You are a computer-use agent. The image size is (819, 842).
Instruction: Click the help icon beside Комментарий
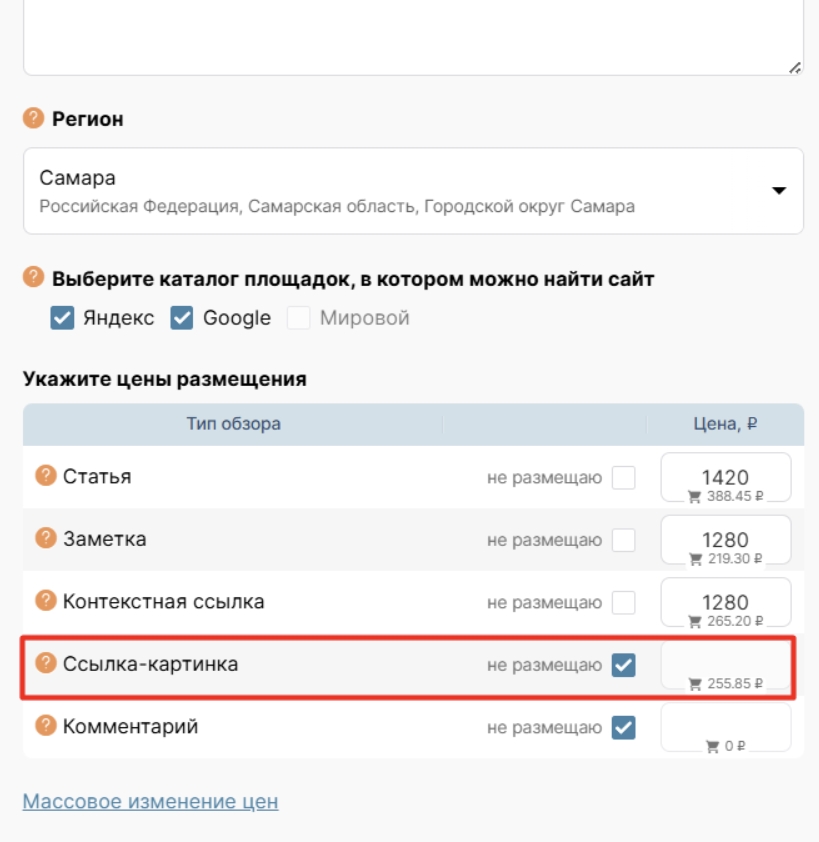click(45, 725)
